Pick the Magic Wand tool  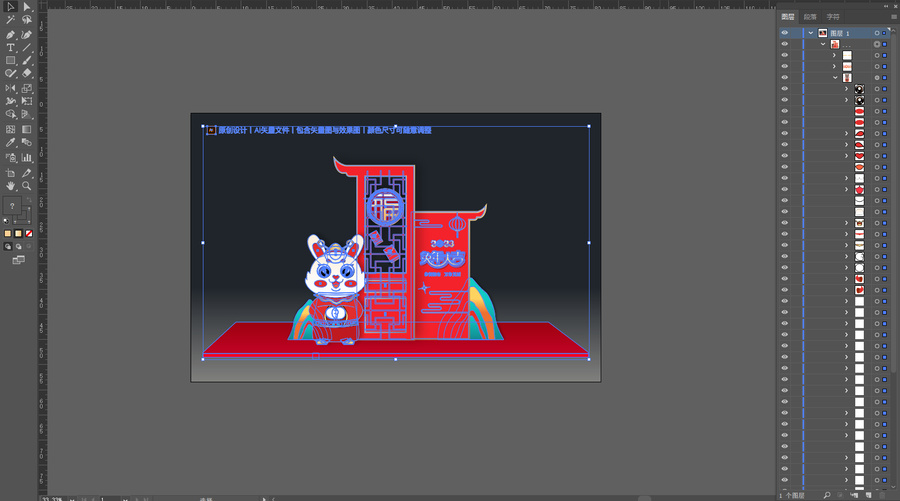[x=10, y=20]
